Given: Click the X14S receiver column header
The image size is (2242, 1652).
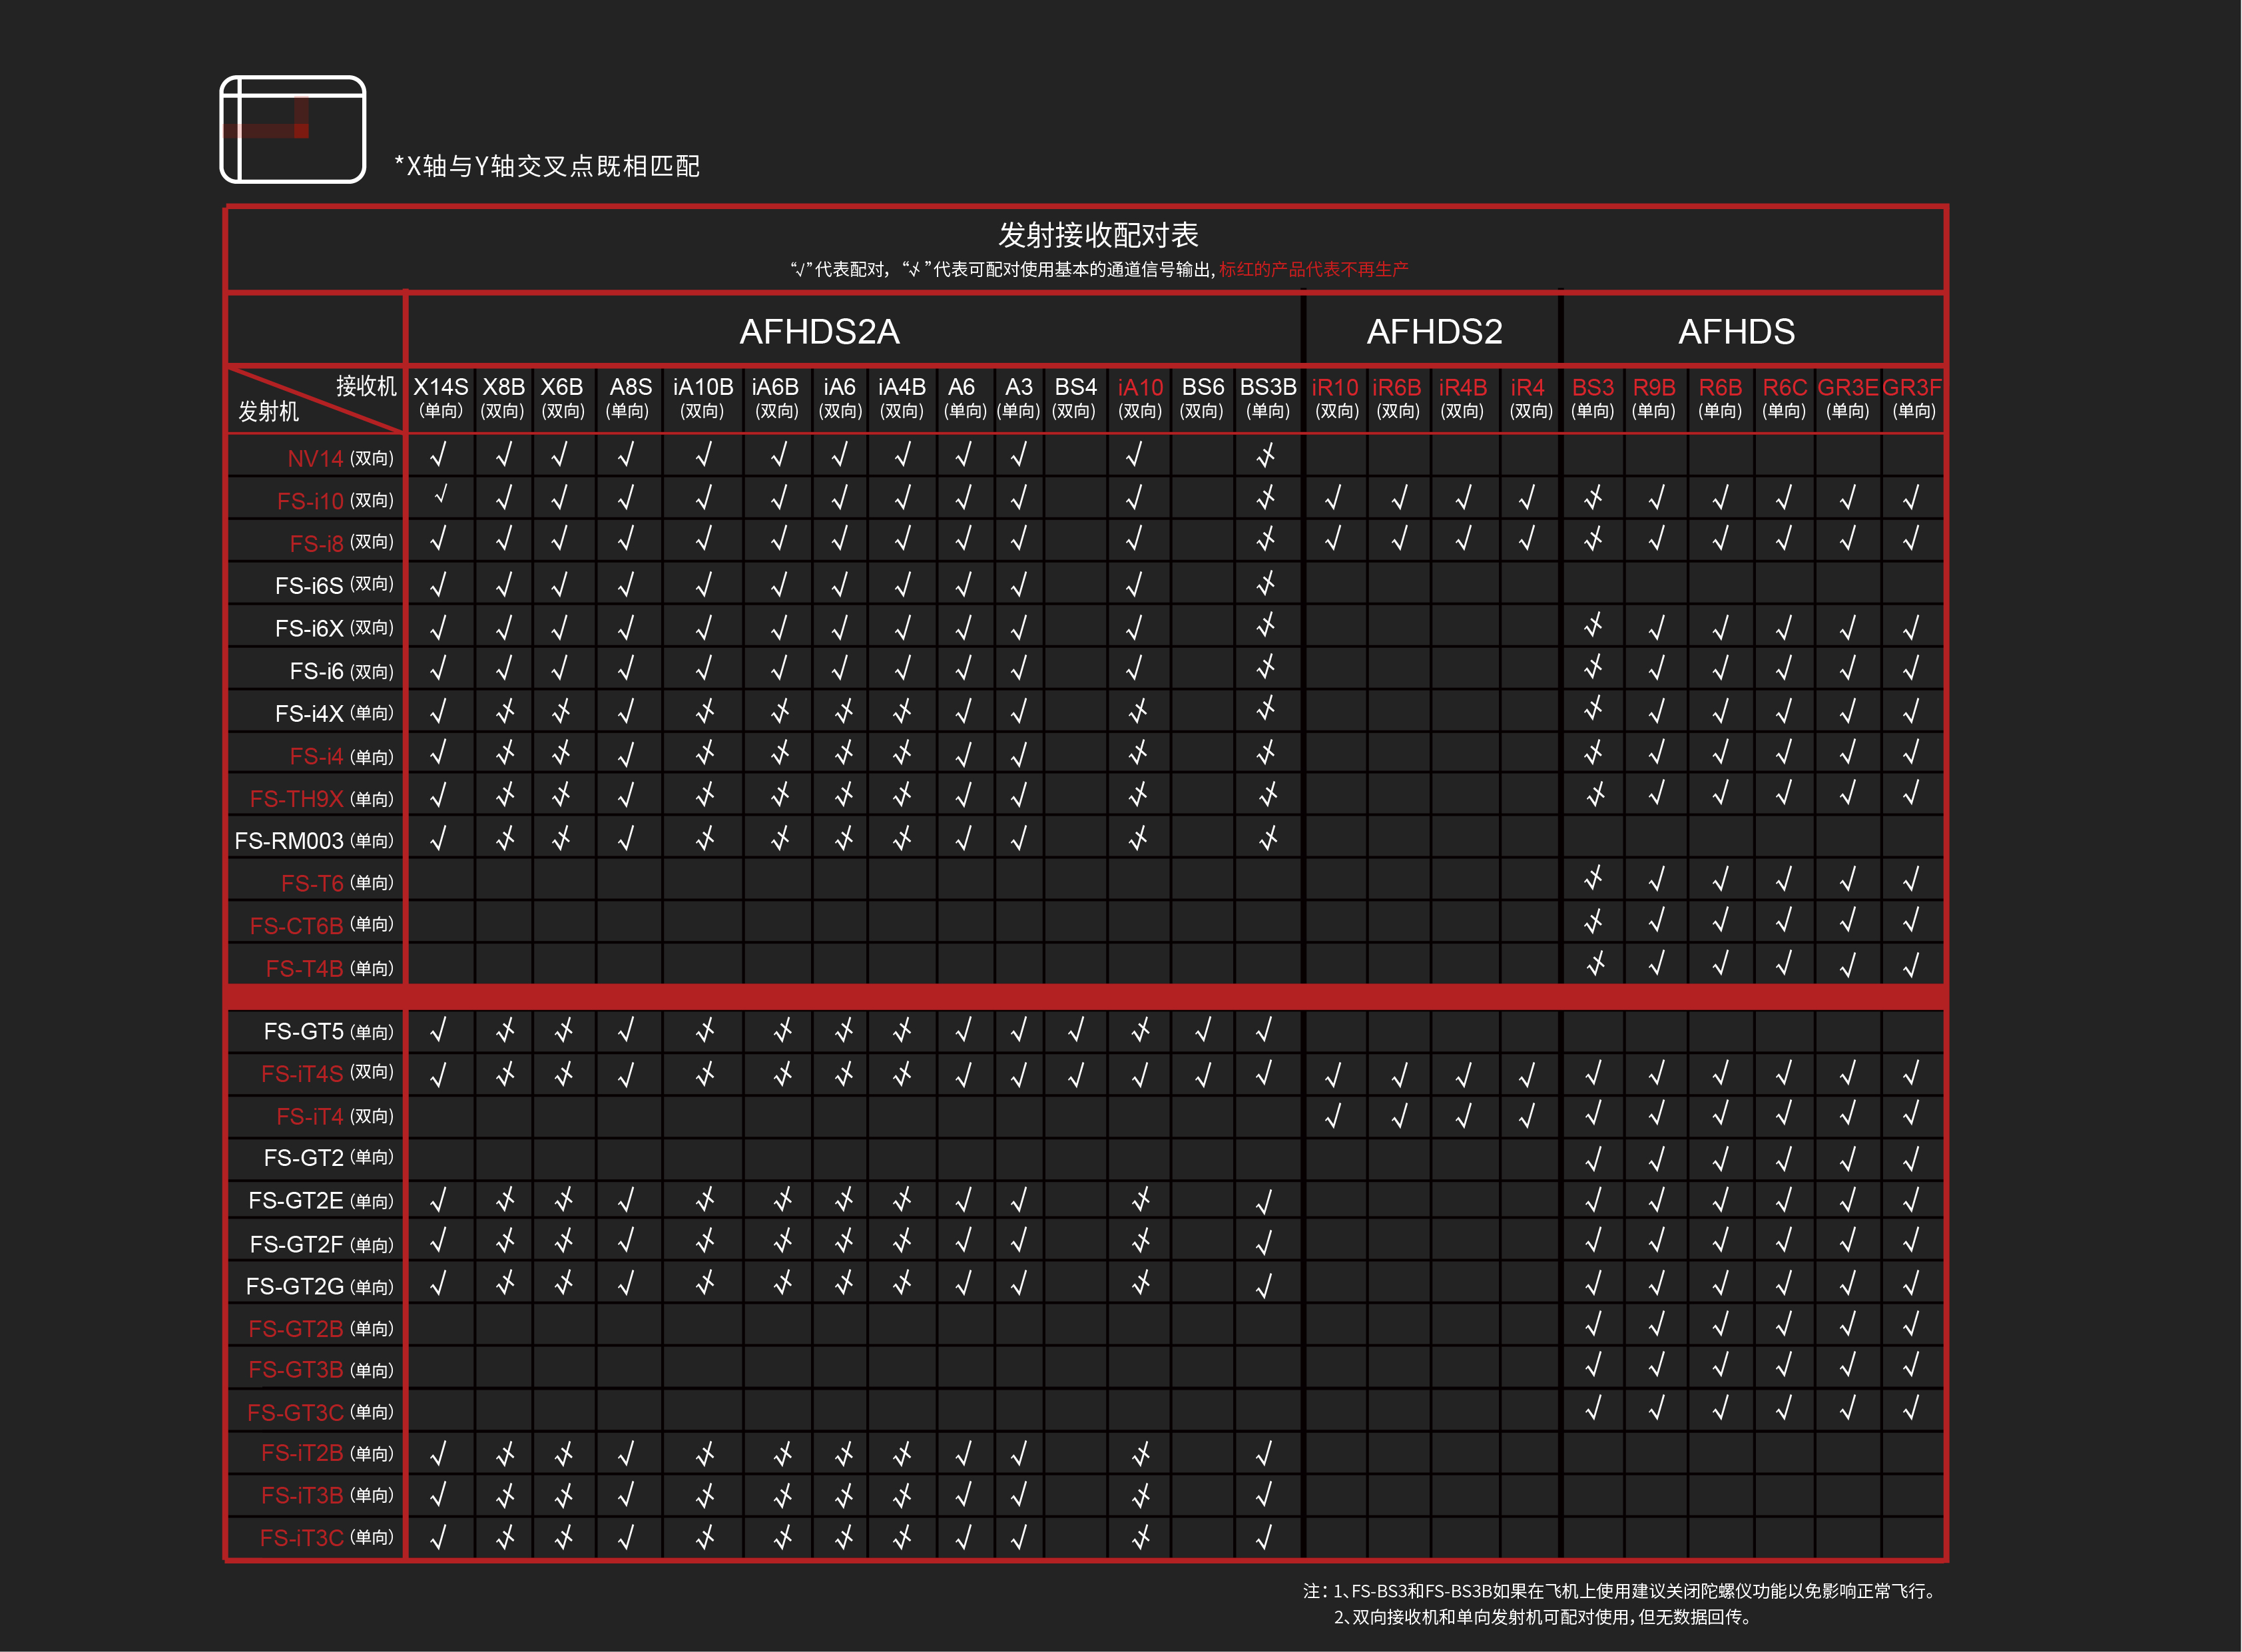Looking at the screenshot, I should tap(440, 397).
